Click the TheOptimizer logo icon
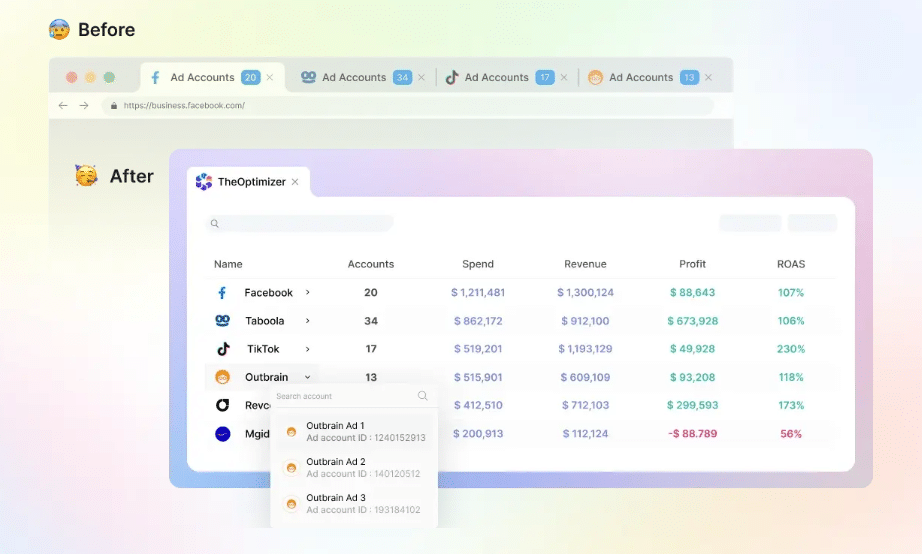The image size is (922, 554). (204, 182)
